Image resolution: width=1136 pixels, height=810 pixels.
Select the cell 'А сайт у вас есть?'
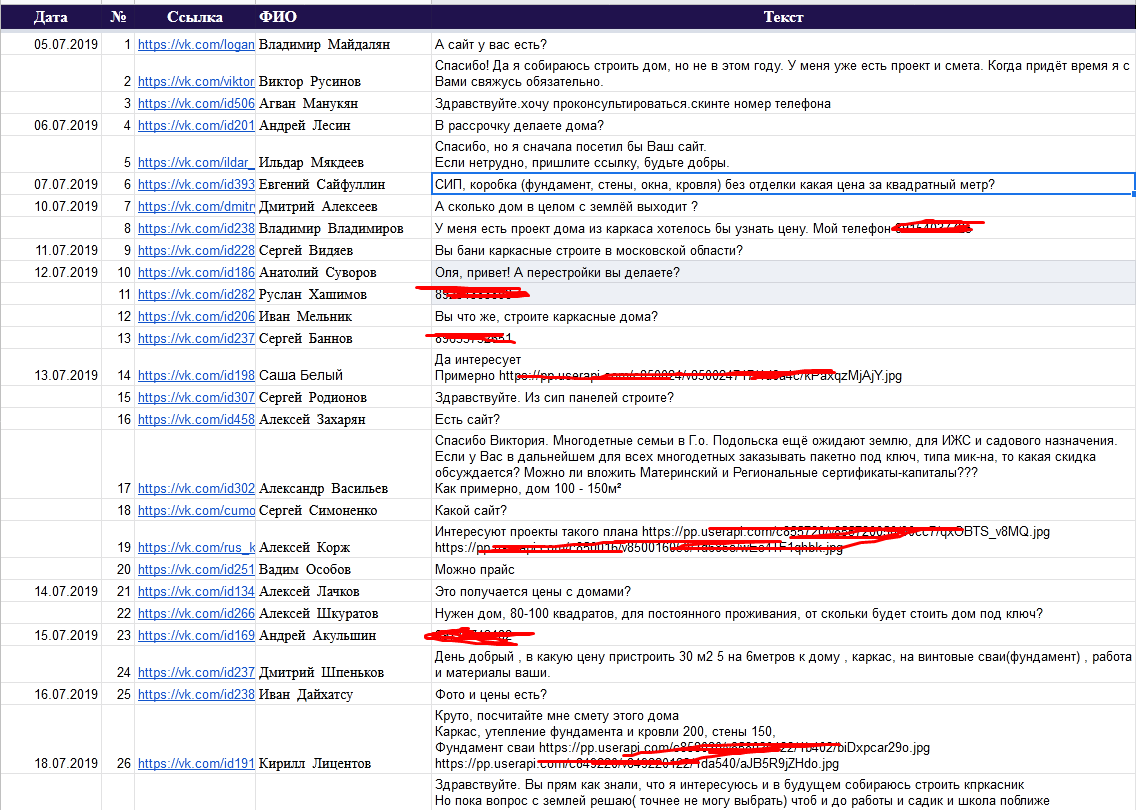tap(783, 44)
